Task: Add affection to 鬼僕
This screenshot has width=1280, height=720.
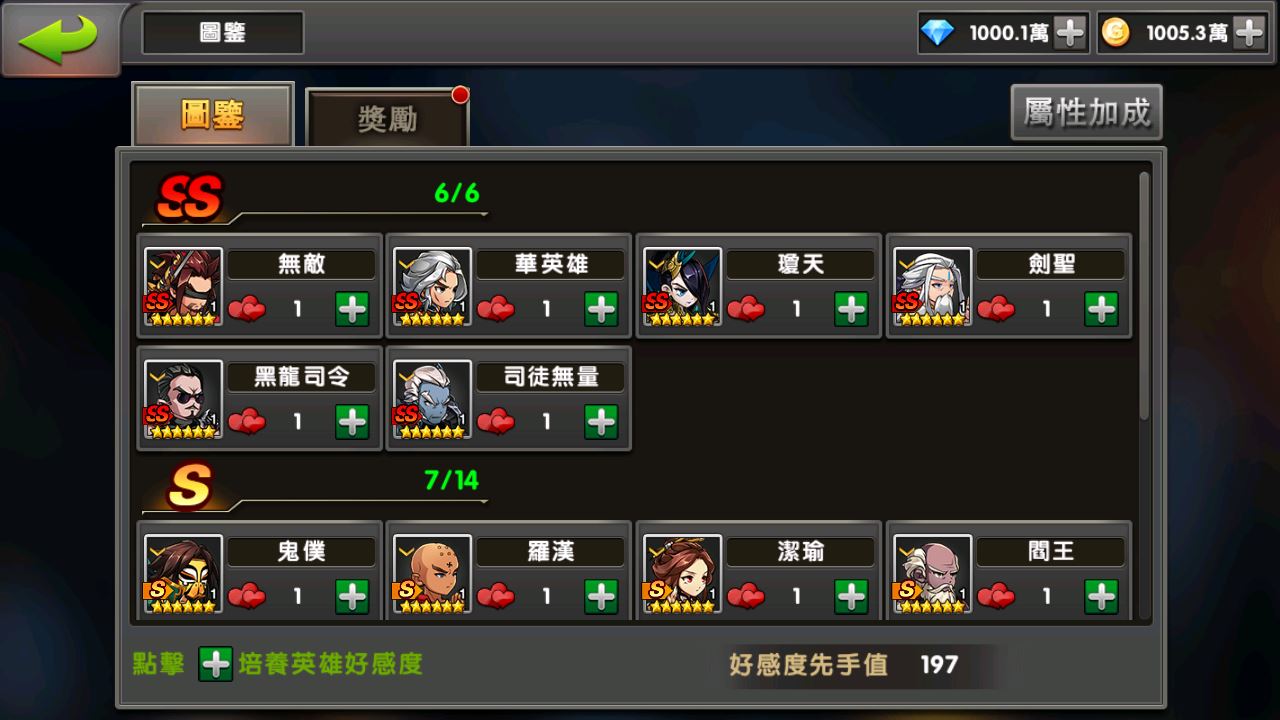Action: pyautogui.click(x=352, y=596)
